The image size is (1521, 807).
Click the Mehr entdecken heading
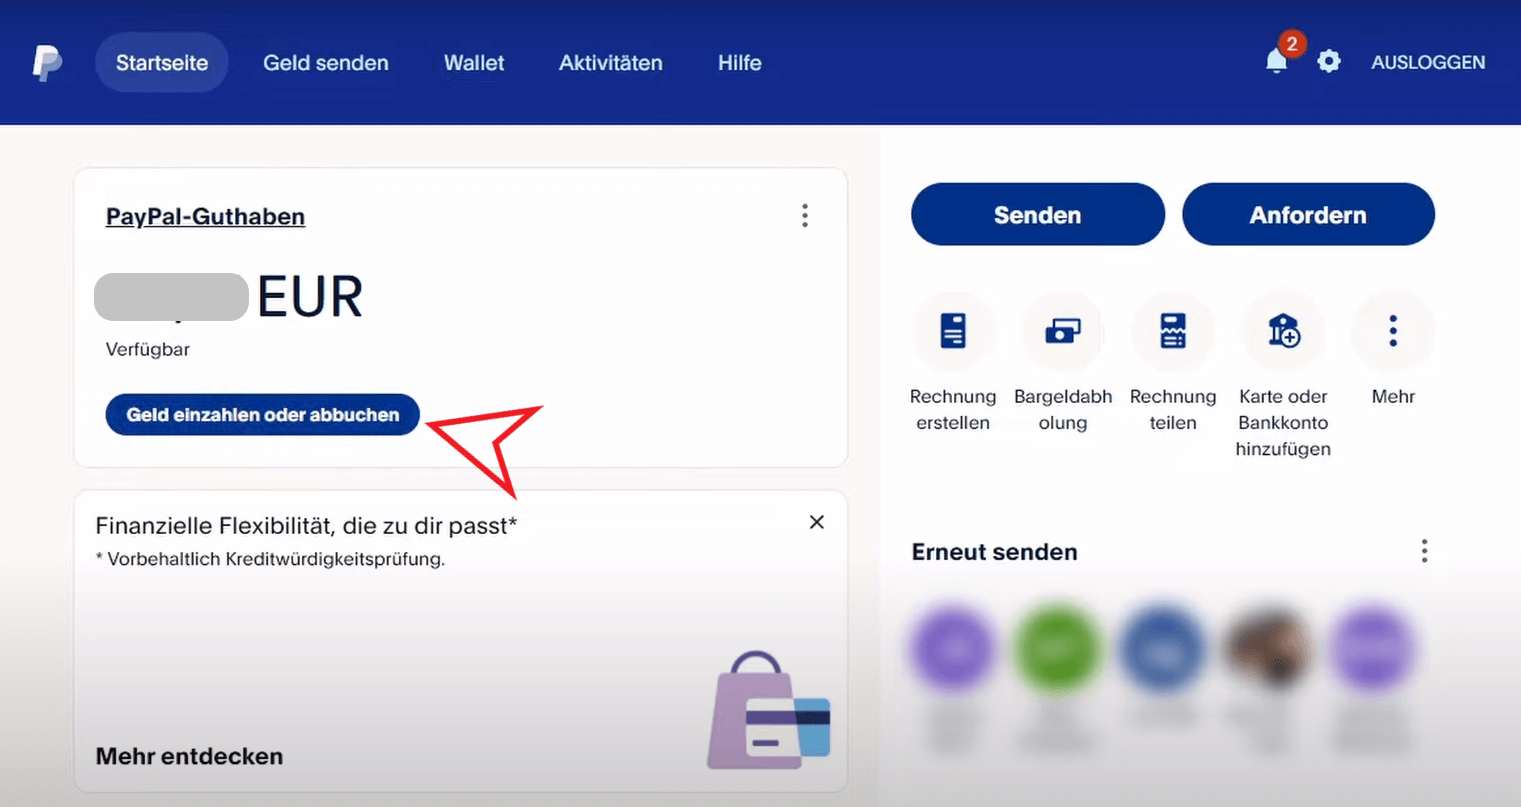pyautogui.click(x=189, y=756)
